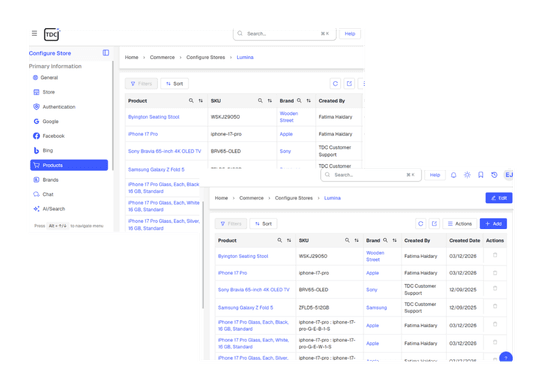
Task: Click action icon for BRV65-OLED row
Action: (495, 289)
